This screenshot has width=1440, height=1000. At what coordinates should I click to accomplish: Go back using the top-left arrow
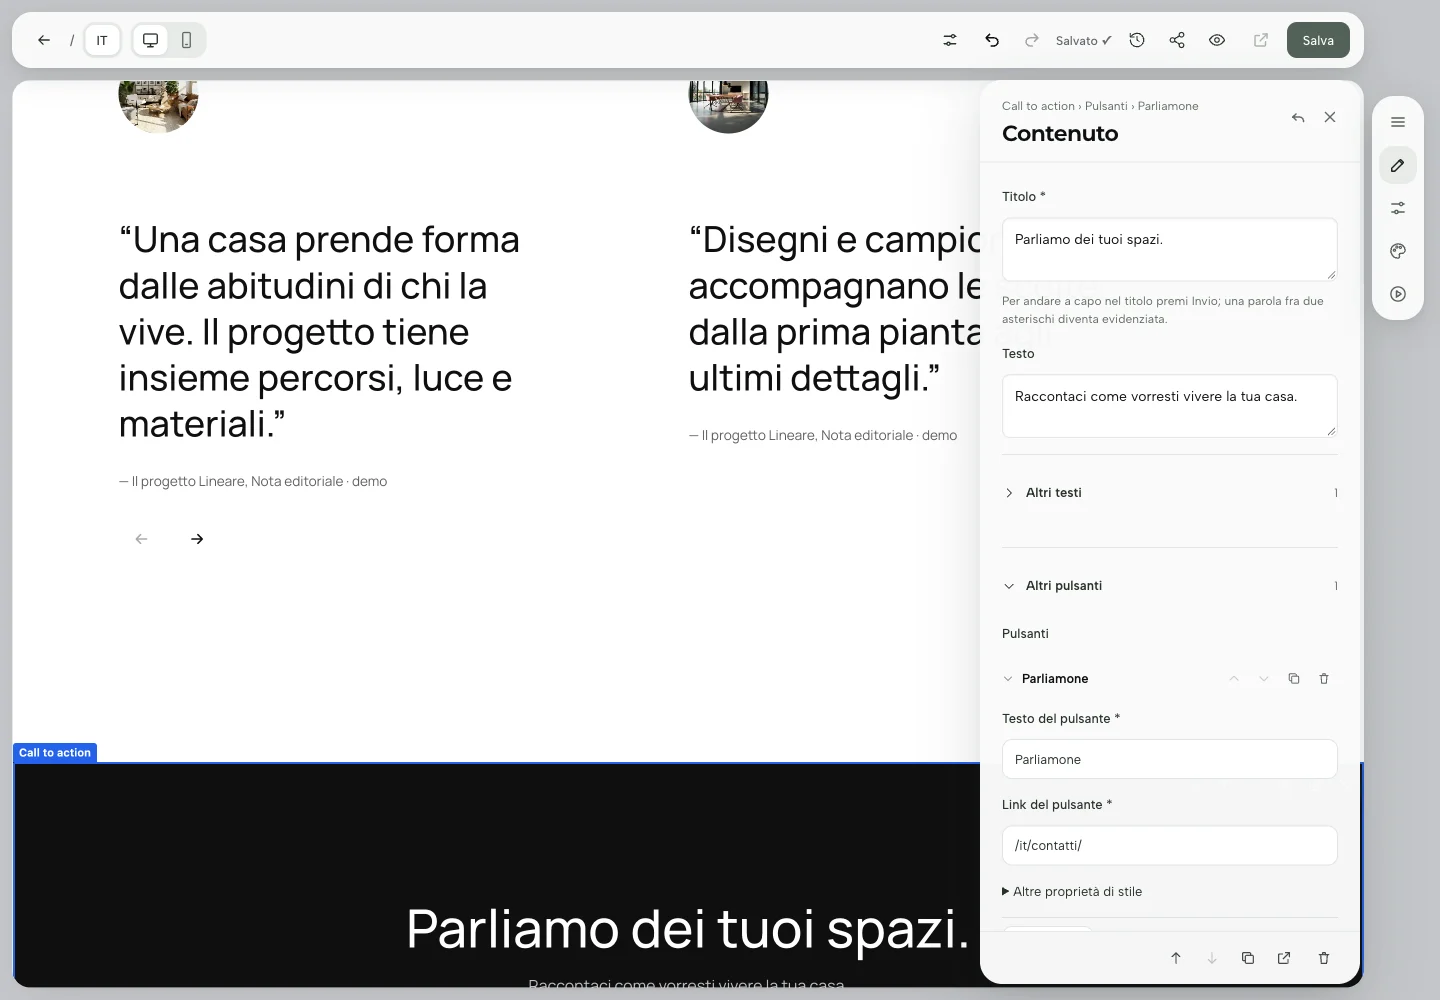pyautogui.click(x=44, y=40)
